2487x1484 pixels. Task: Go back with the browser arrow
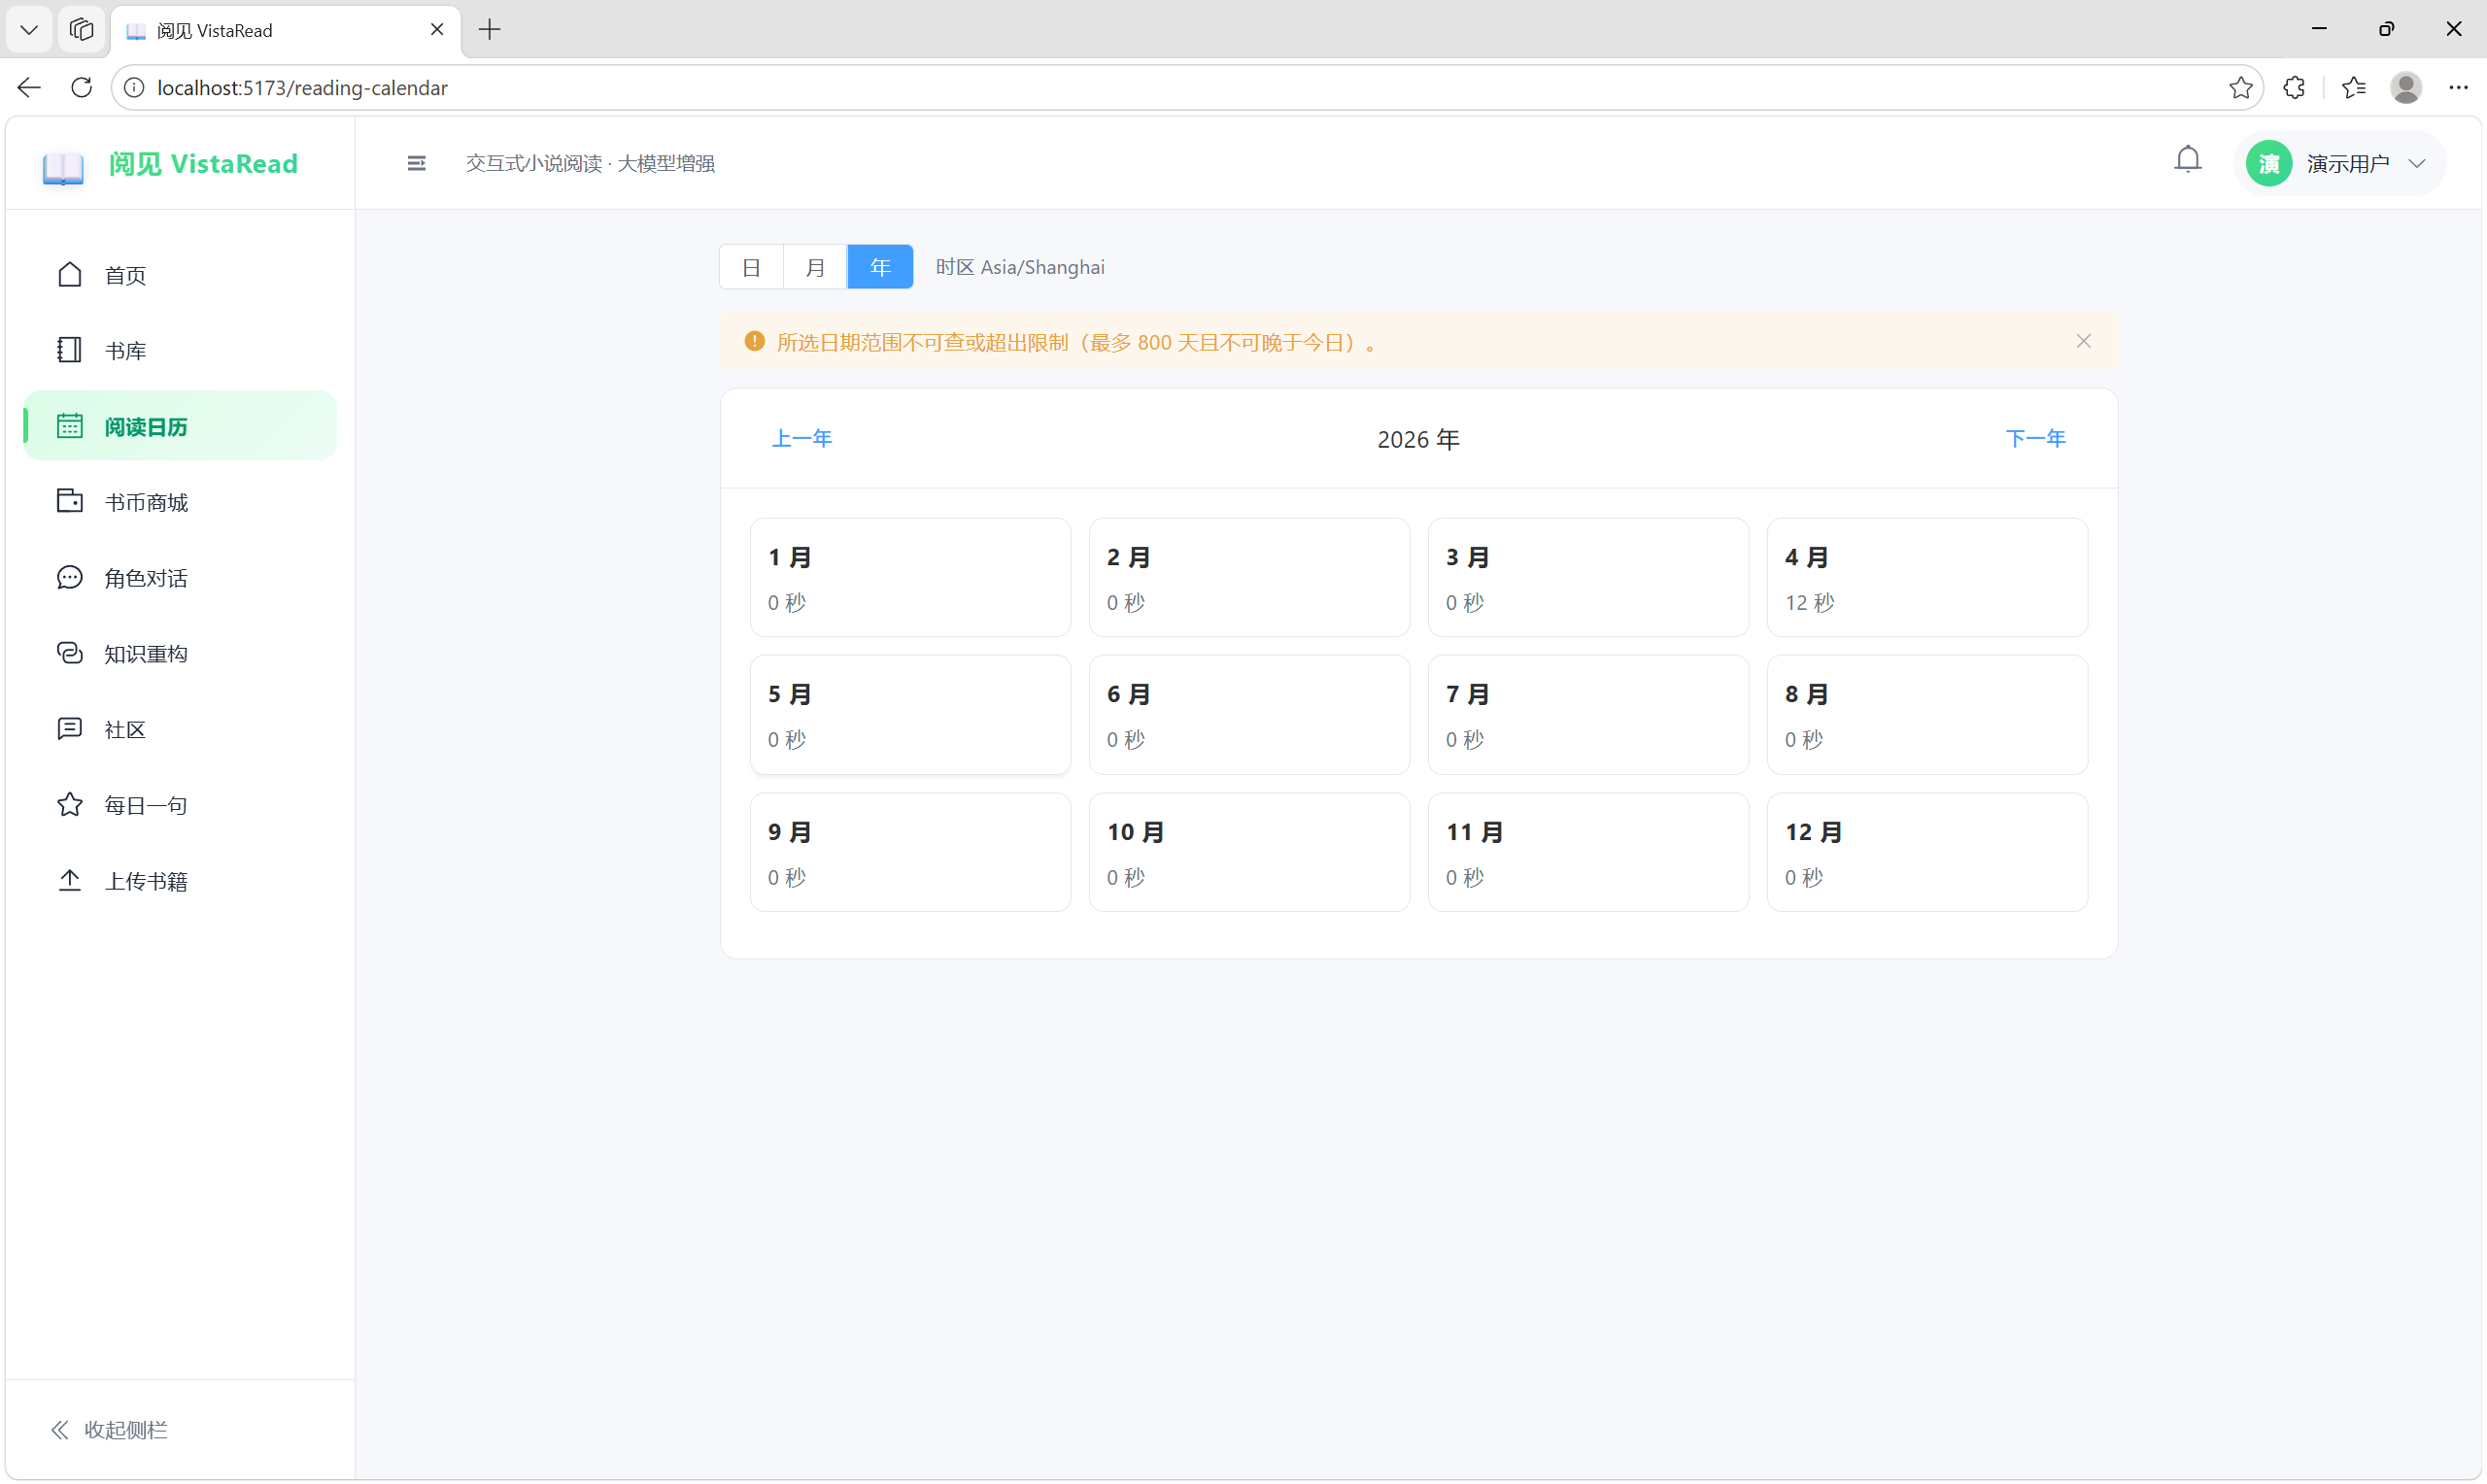[29, 88]
